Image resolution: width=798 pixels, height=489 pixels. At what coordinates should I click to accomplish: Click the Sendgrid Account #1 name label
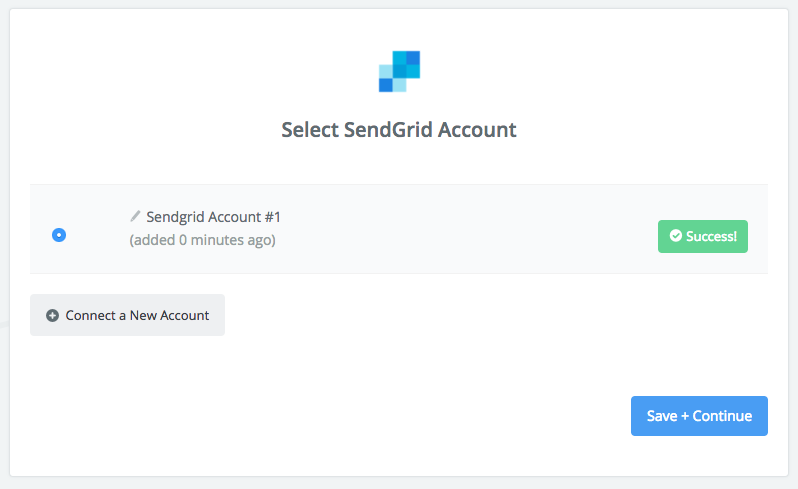[x=213, y=217]
